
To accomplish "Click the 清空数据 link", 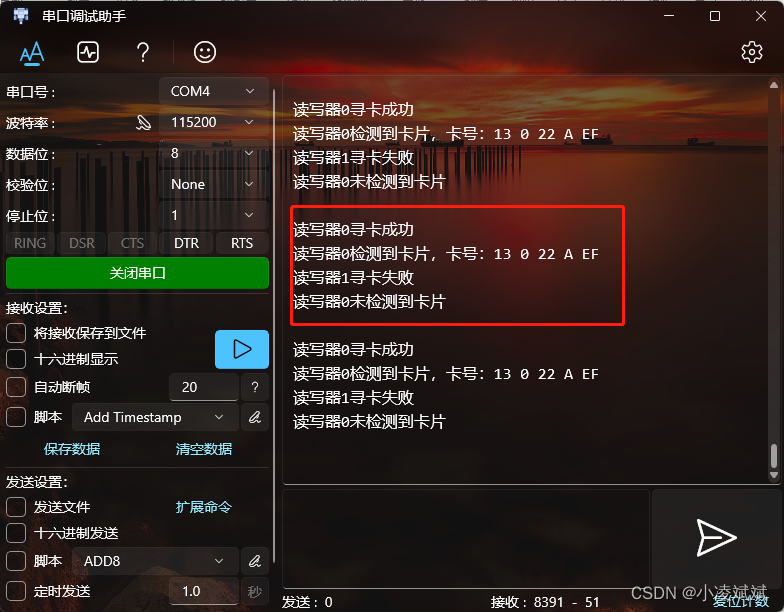I will coord(204,448).
